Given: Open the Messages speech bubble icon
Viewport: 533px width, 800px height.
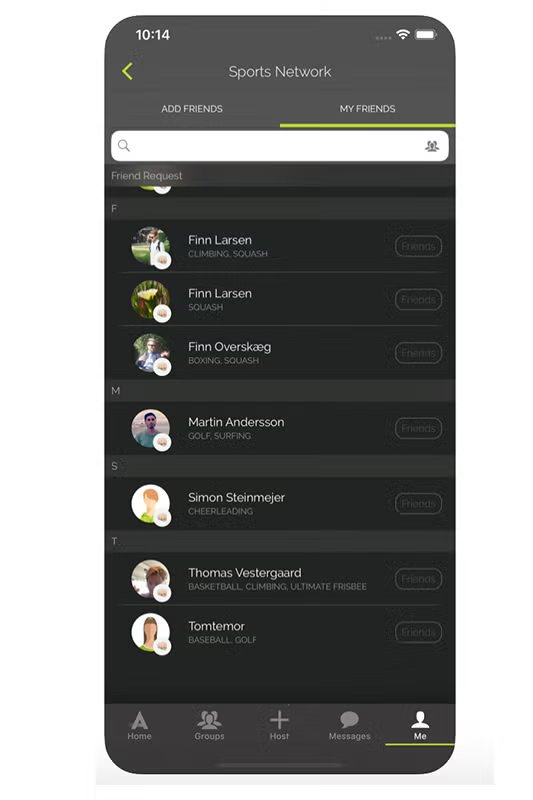Looking at the screenshot, I should pyautogui.click(x=349, y=719).
